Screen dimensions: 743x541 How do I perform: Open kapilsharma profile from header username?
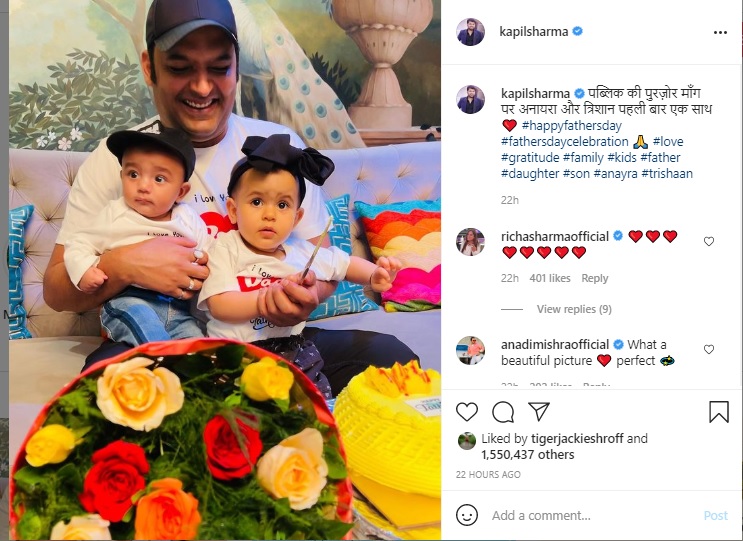click(x=534, y=32)
